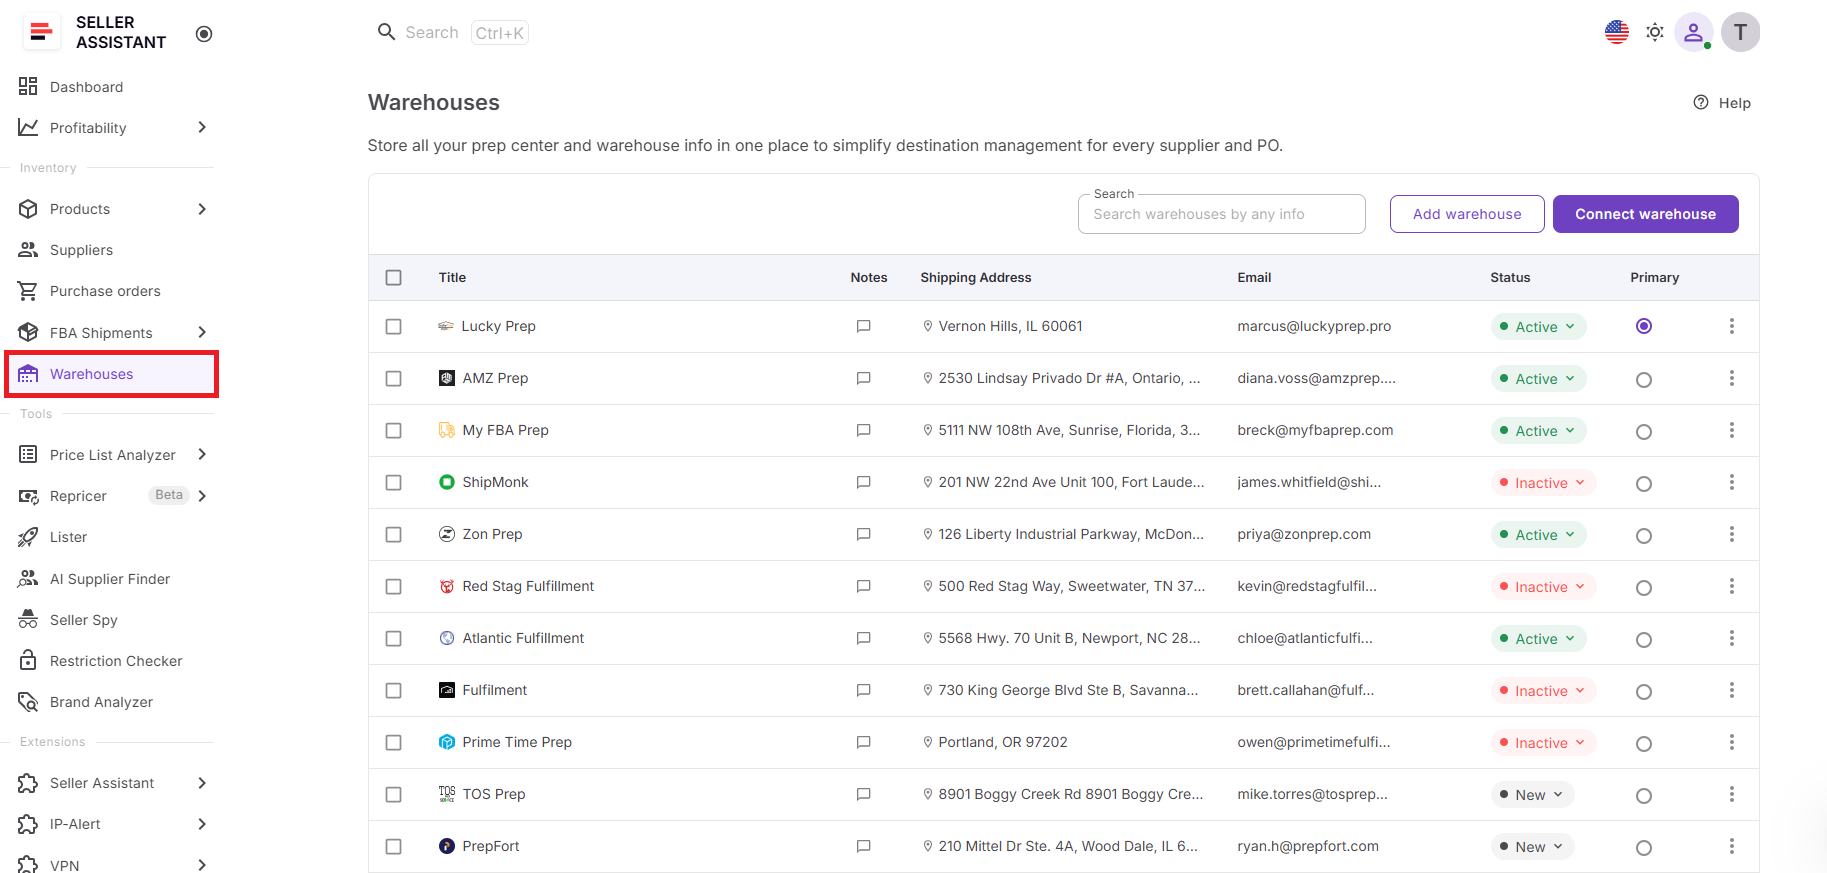
Task: Tick the checkbox for Lucky Prep
Action: (394, 326)
